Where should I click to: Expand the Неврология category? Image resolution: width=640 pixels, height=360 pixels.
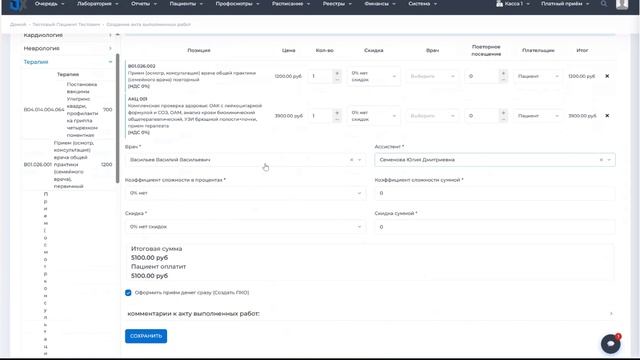click(67, 48)
